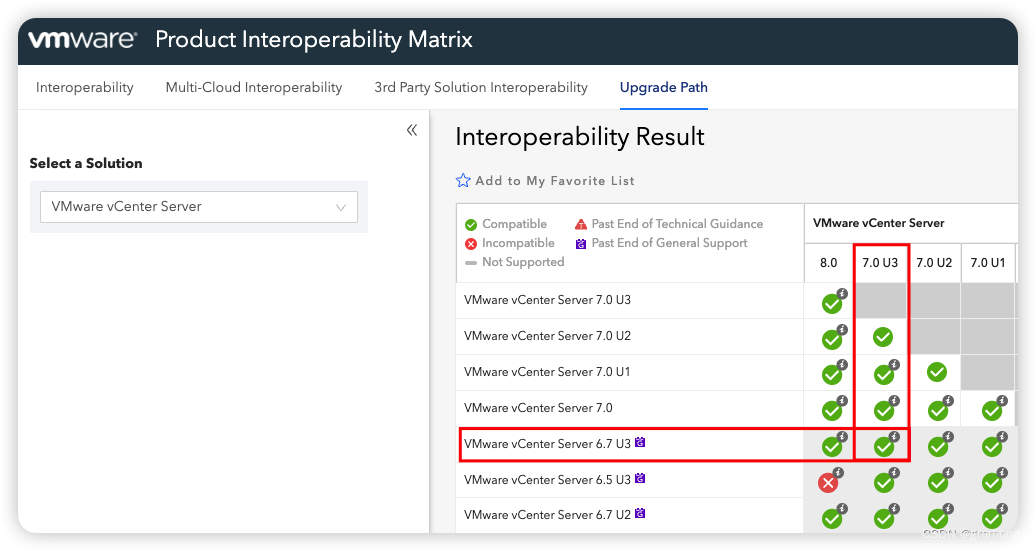Click the compatible check for 6.7 U3 row under 8.0
Screen dimensions: 1036x551
pyautogui.click(x=831, y=446)
